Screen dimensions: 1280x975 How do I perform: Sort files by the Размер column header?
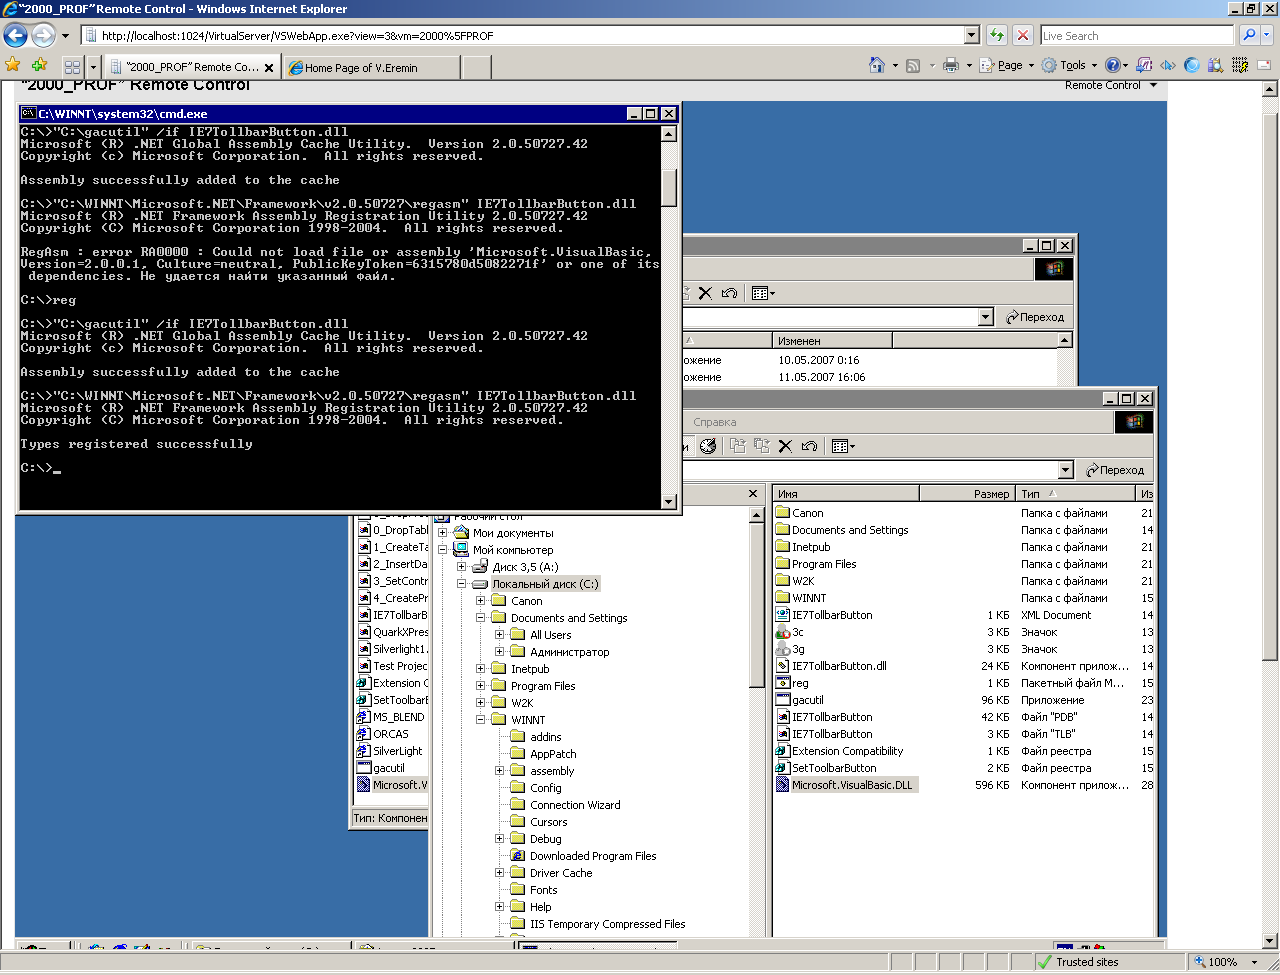(x=967, y=494)
